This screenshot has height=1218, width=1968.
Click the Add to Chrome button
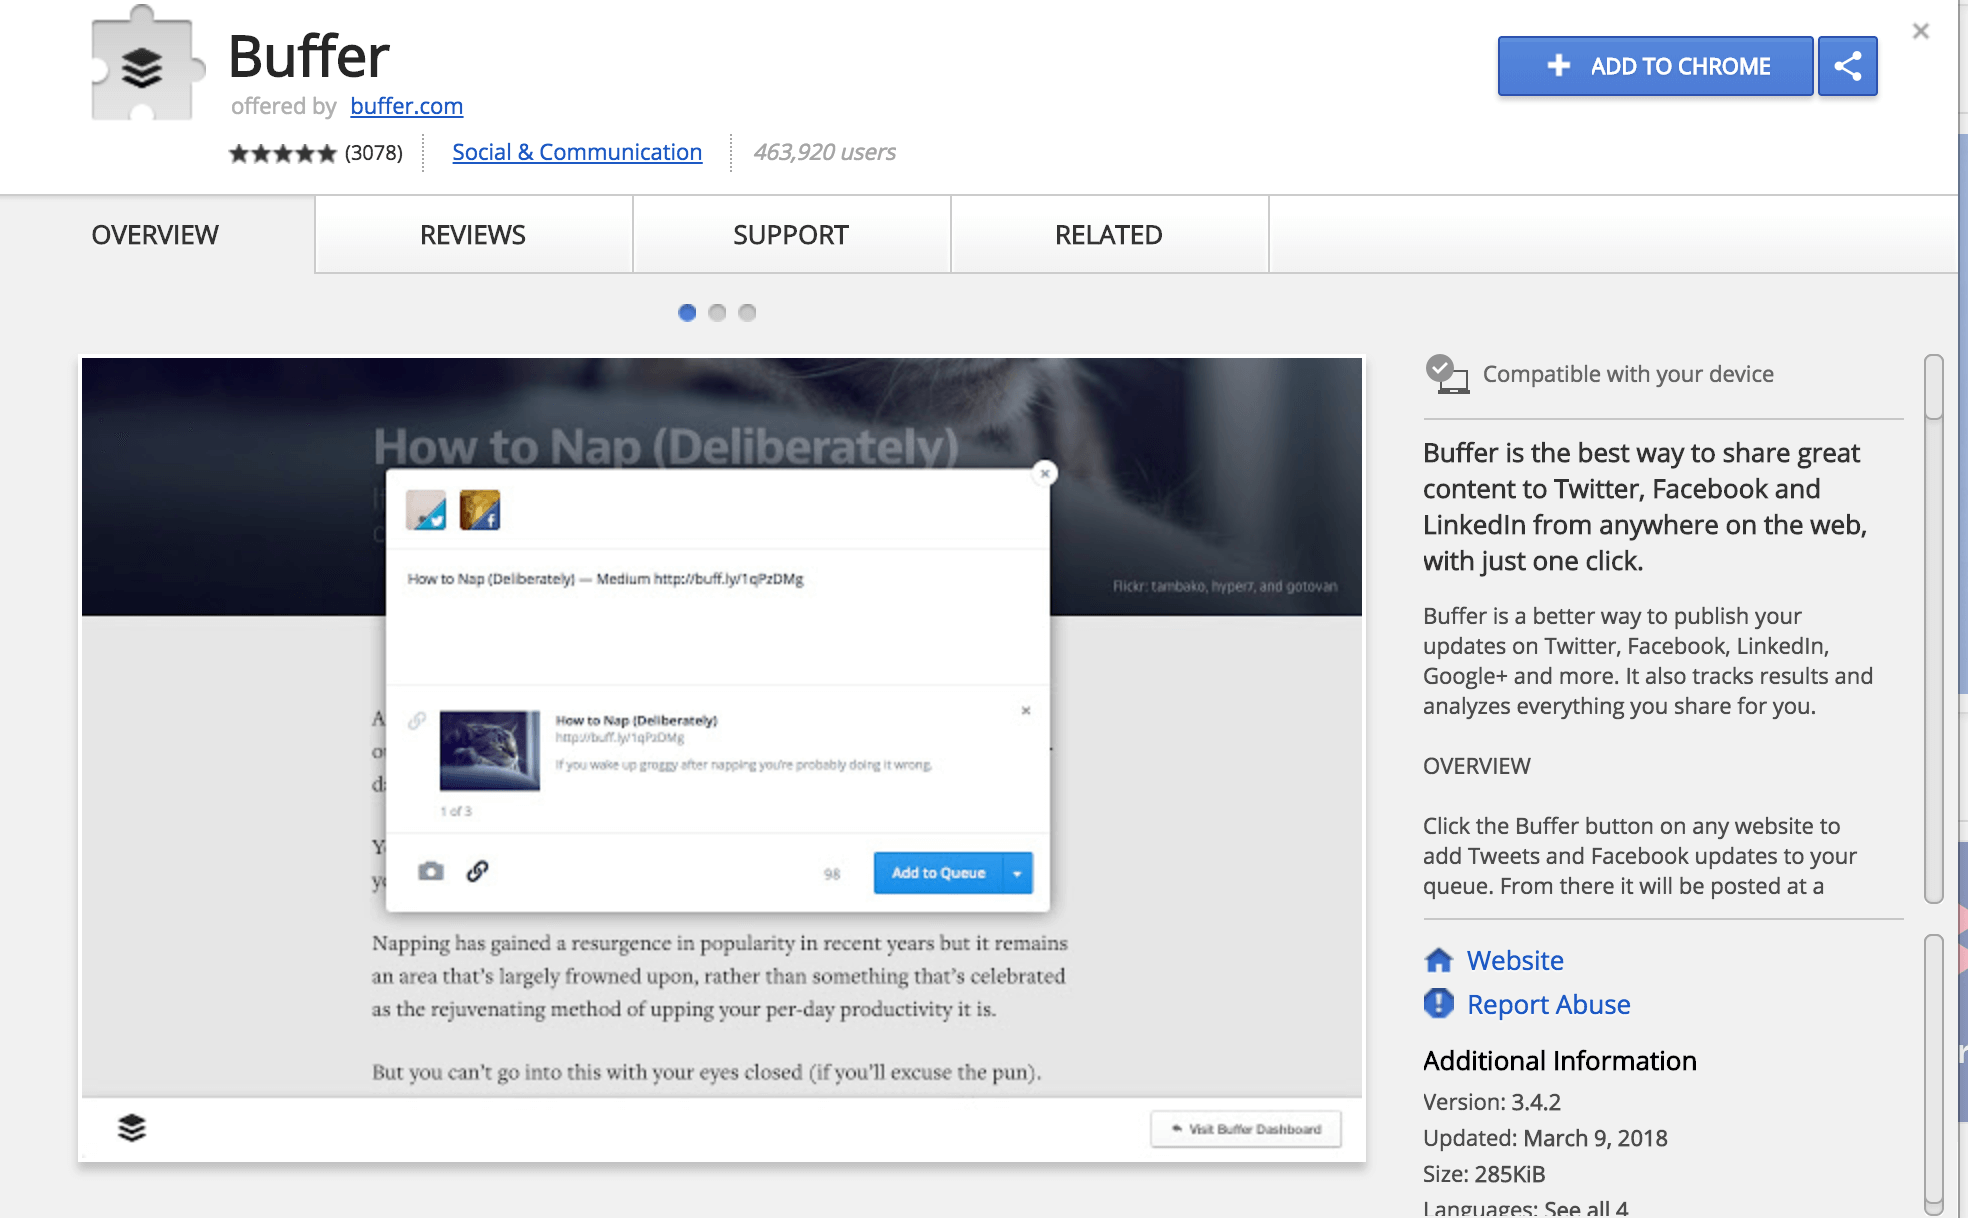1655,66
